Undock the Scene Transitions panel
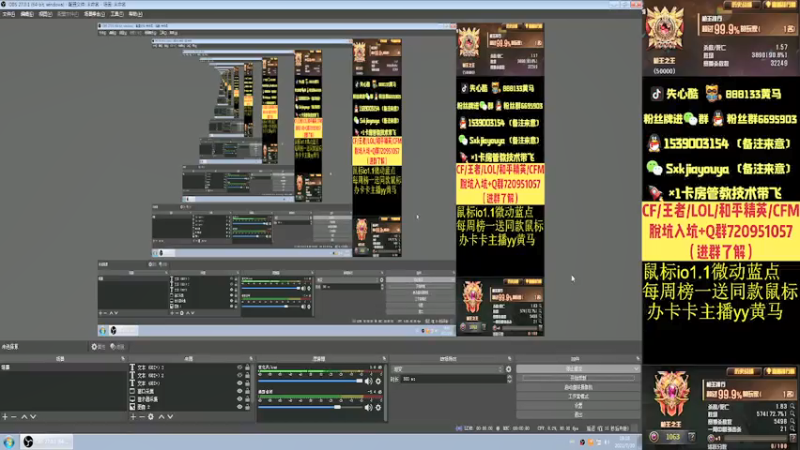Viewport: 800px width, 450px height. click(509, 359)
